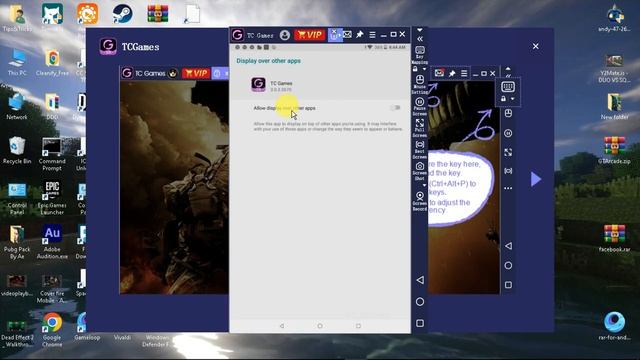Open the Control Panel desktop icon

[x=17, y=198]
